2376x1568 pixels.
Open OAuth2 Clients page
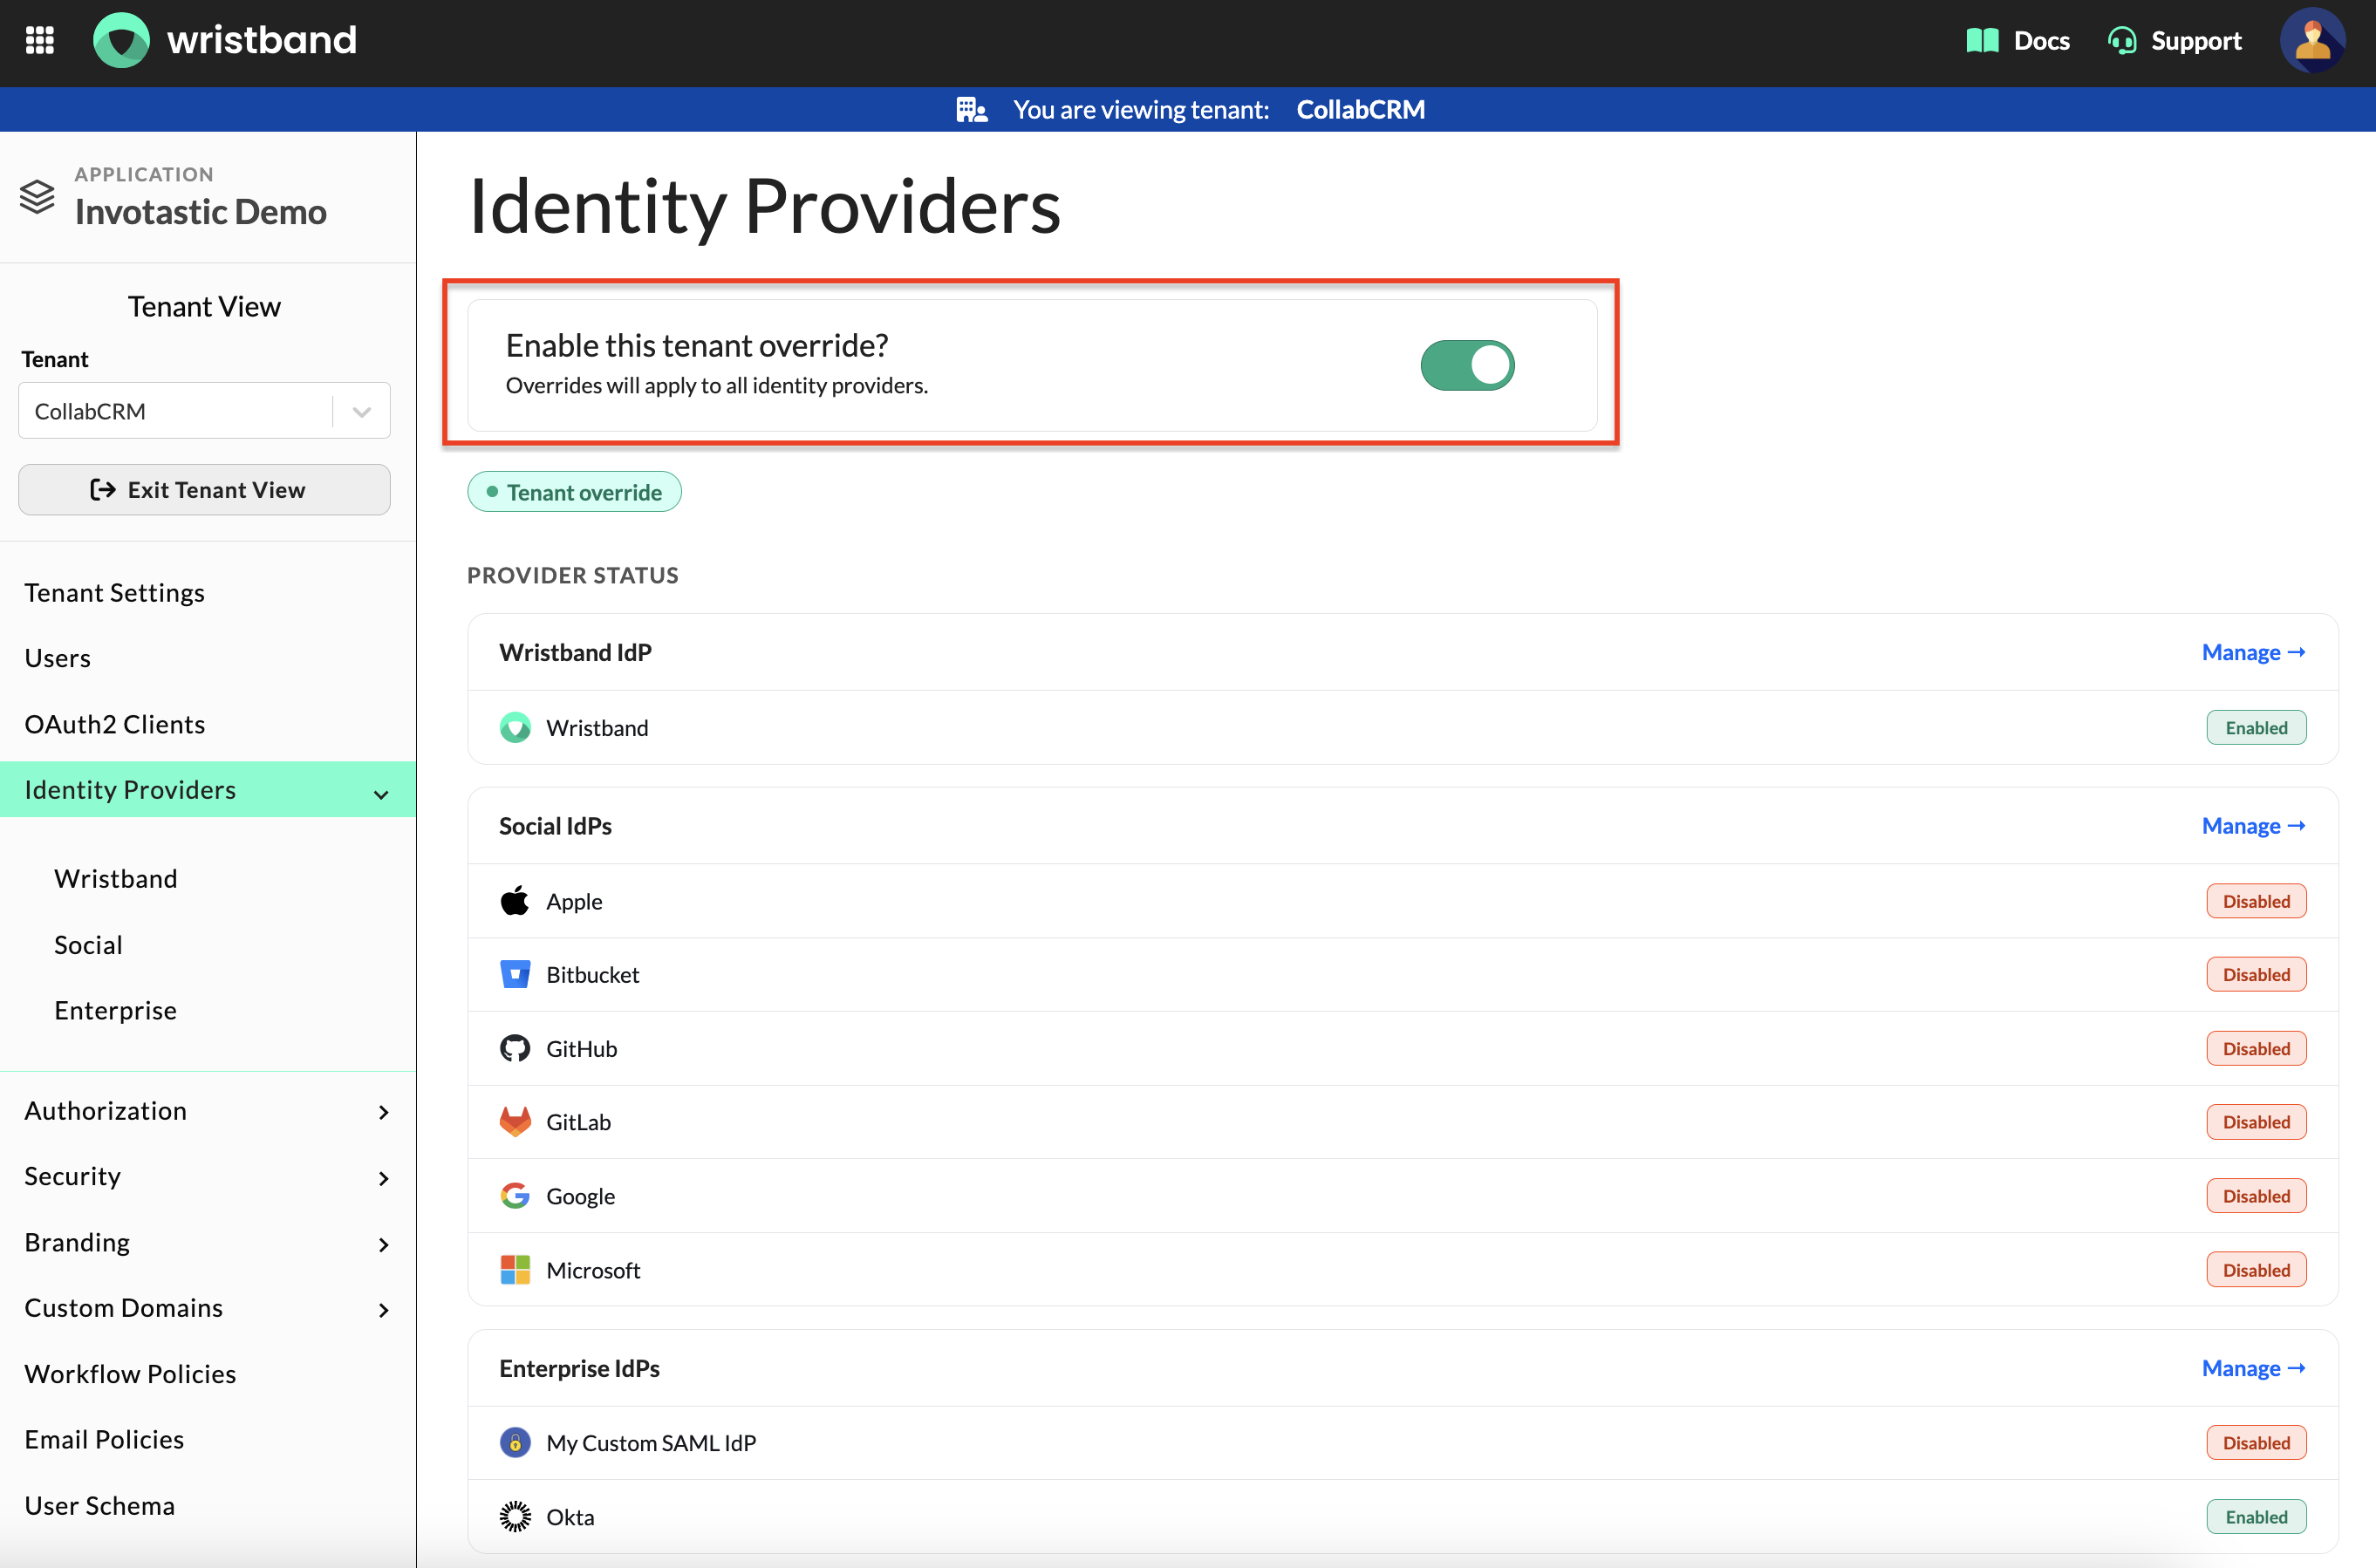[114, 724]
